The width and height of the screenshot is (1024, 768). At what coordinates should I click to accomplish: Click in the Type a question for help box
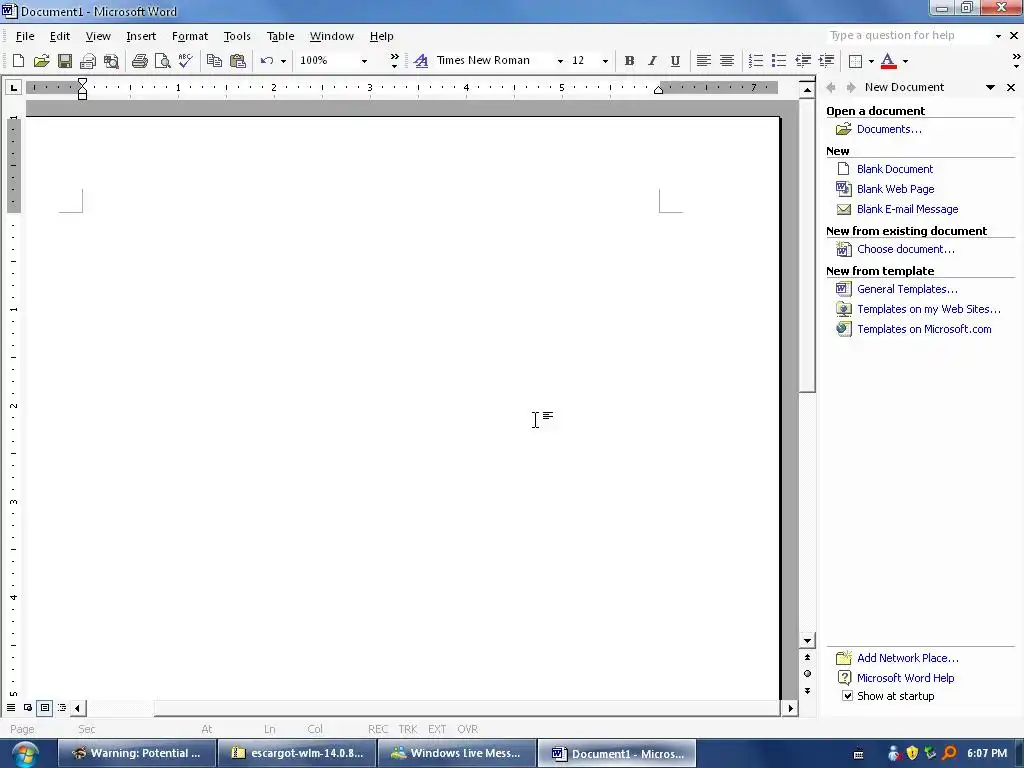(x=908, y=36)
